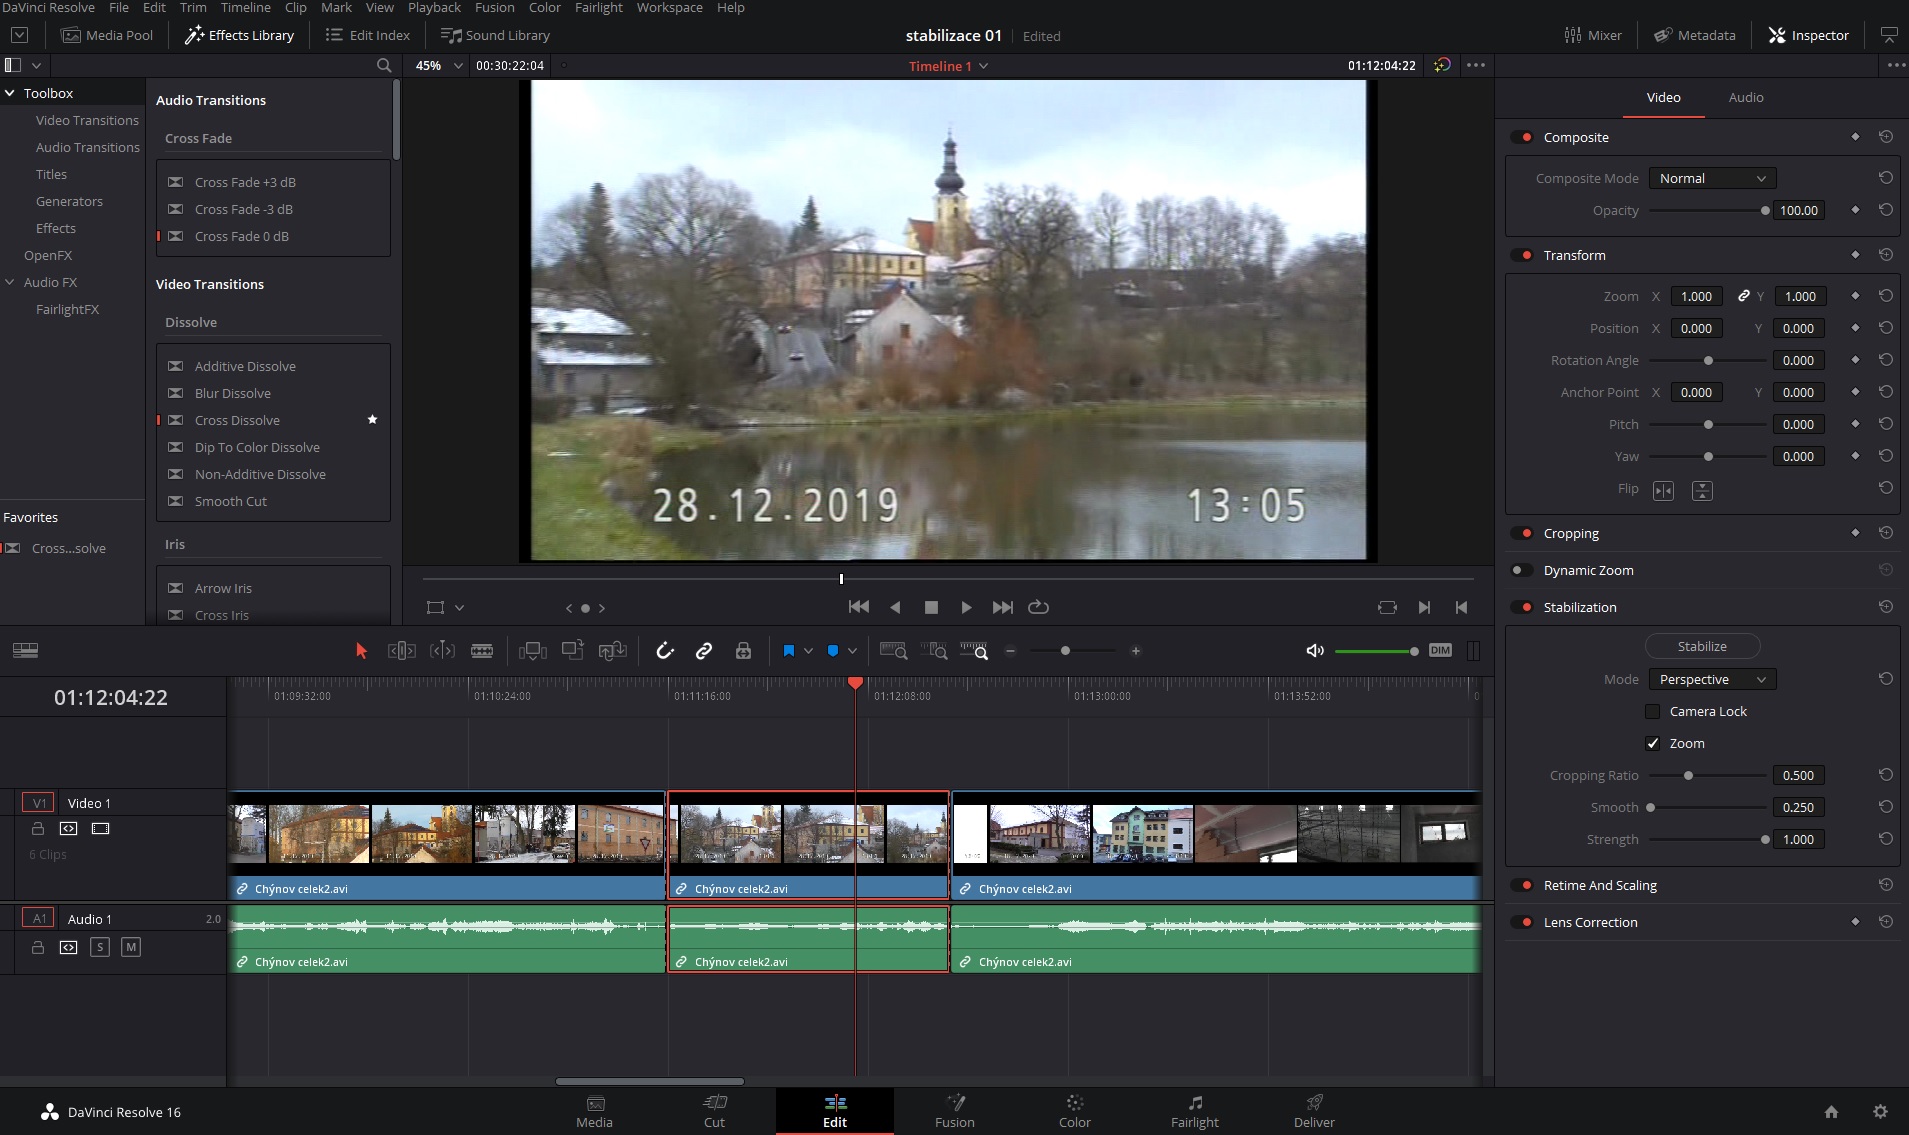Open the stabilization Mode Perspective dropdown

(x=1711, y=679)
